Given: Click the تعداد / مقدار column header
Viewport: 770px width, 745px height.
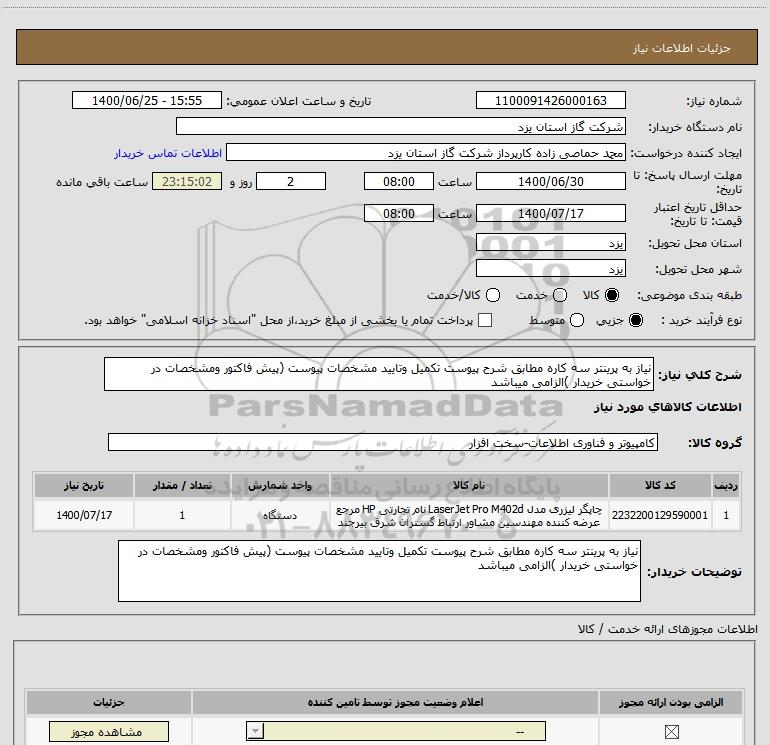Looking at the screenshot, I should (x=182, y=485).
